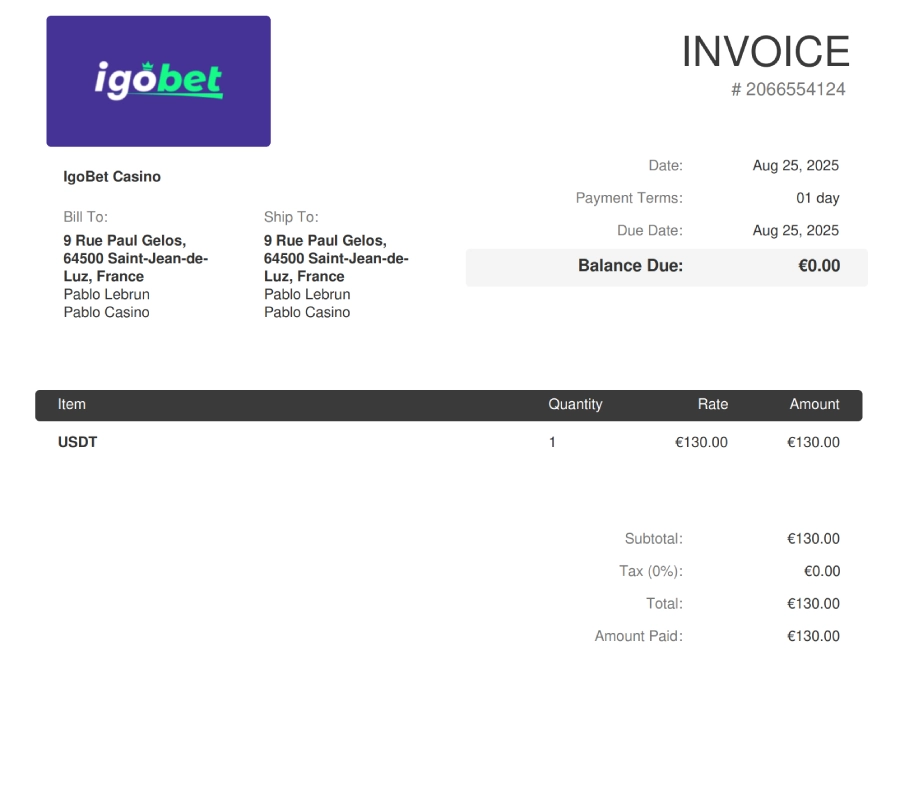The image size is (900, 800).
Task: Click the Balance Due label
Action: 630,266
